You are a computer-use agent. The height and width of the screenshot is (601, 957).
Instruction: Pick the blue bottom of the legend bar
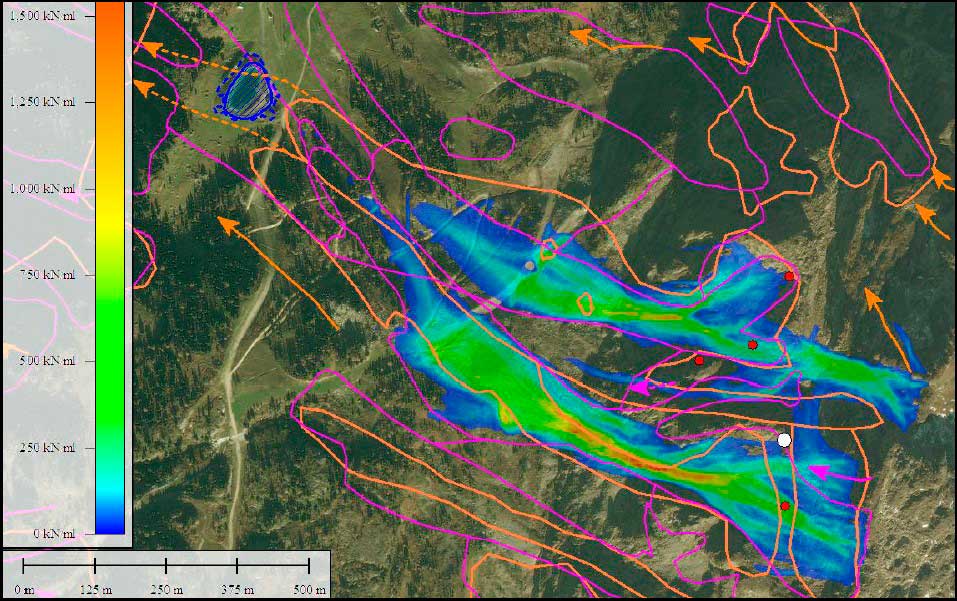point(110,520)
